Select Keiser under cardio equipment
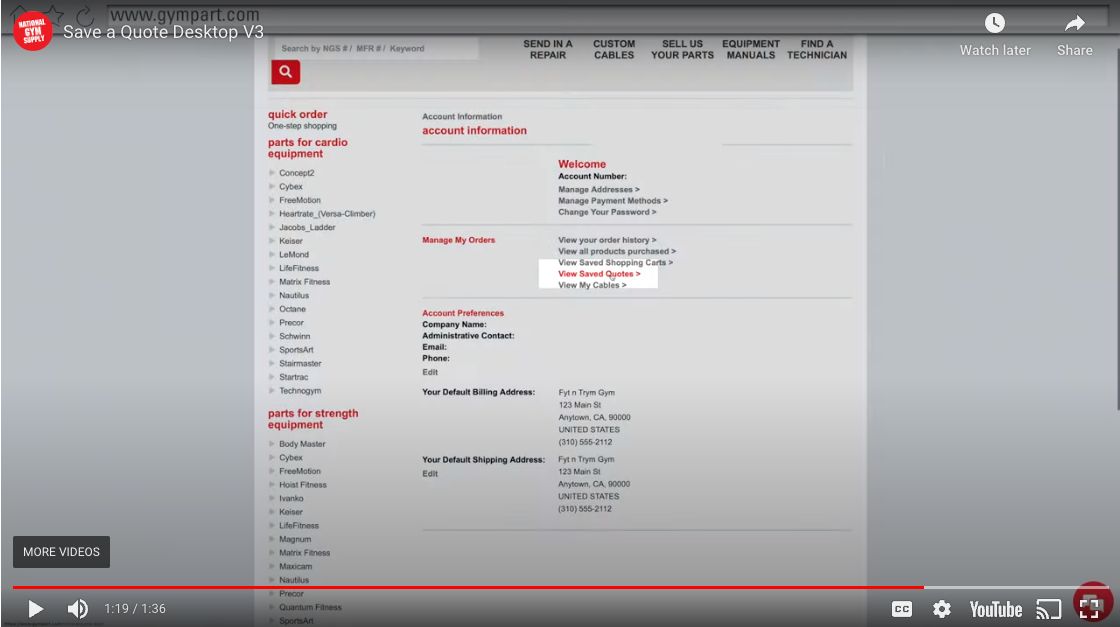 pyautogui.click(x=291, y=241)
